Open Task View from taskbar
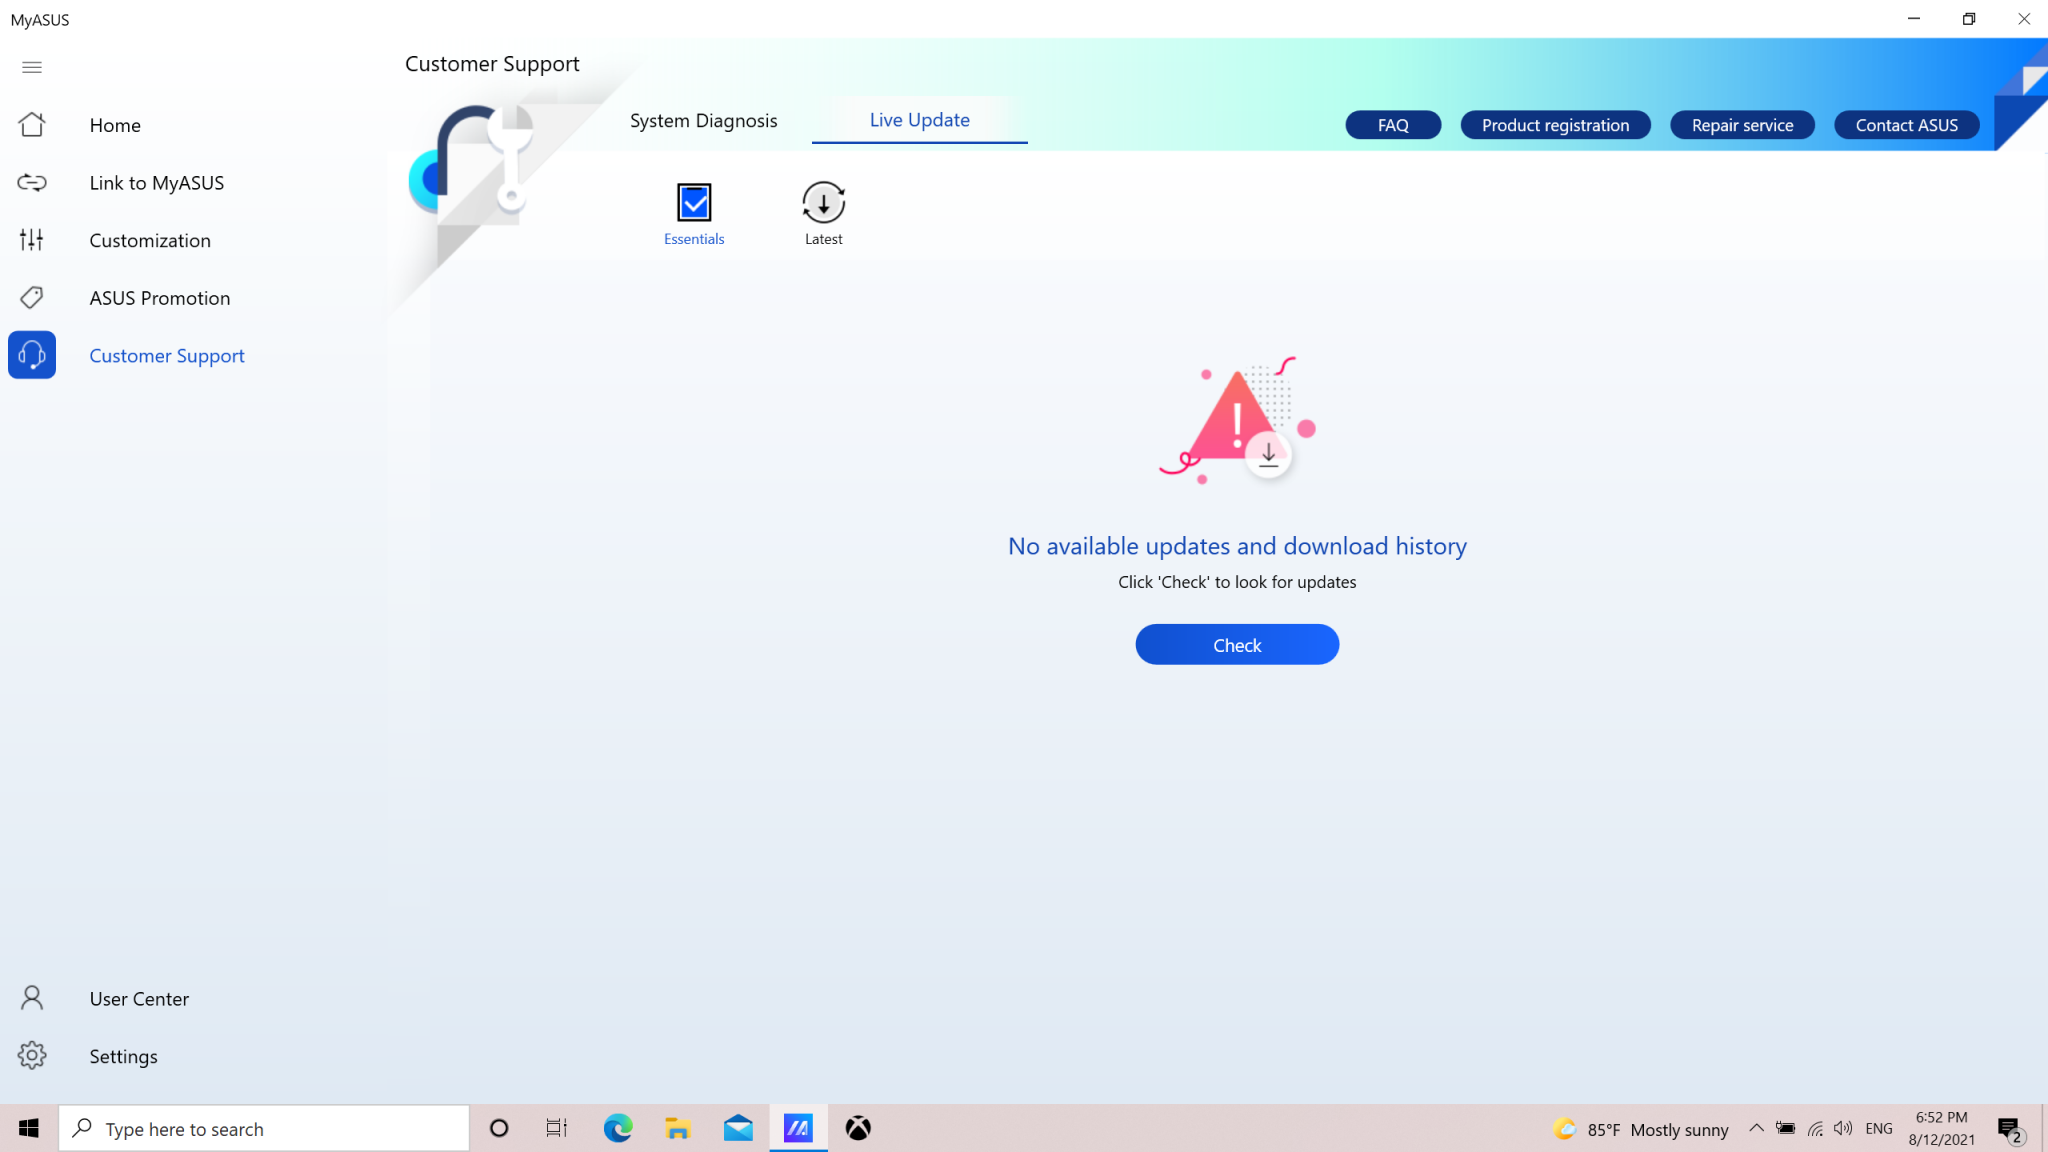 (x=557, y=1128)
